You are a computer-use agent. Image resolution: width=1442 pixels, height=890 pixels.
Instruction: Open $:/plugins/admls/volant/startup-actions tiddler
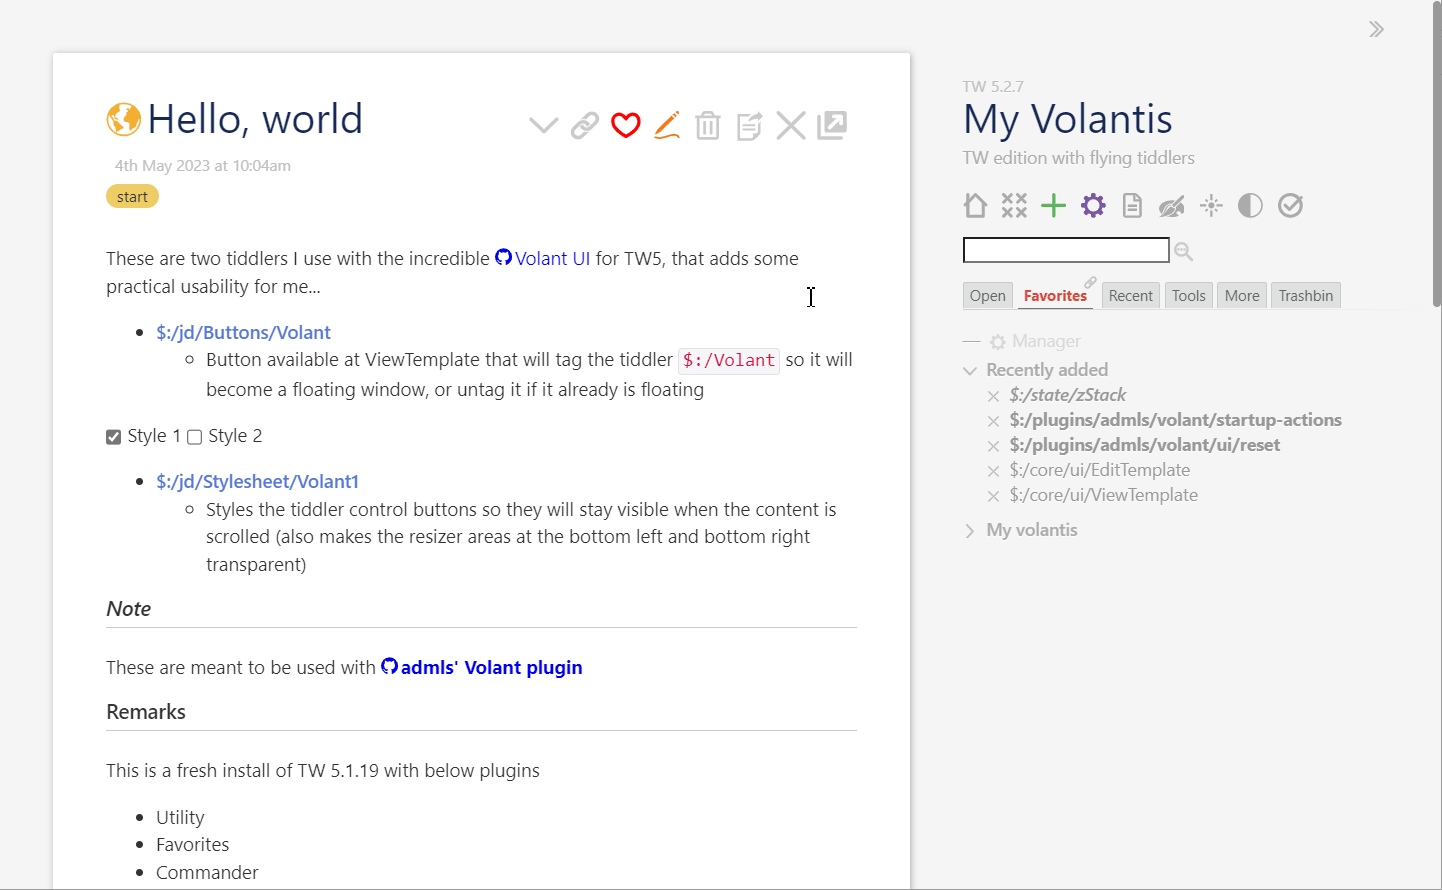(x=1176, y=420)
